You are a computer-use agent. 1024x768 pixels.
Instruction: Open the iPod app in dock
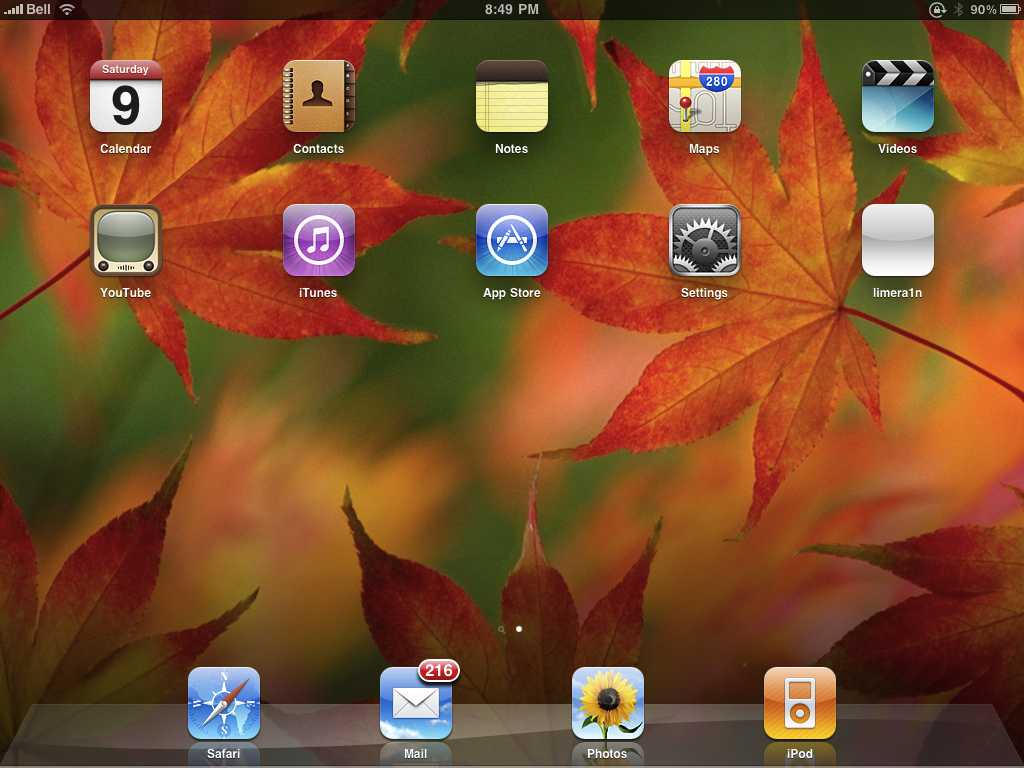[799, 703]
